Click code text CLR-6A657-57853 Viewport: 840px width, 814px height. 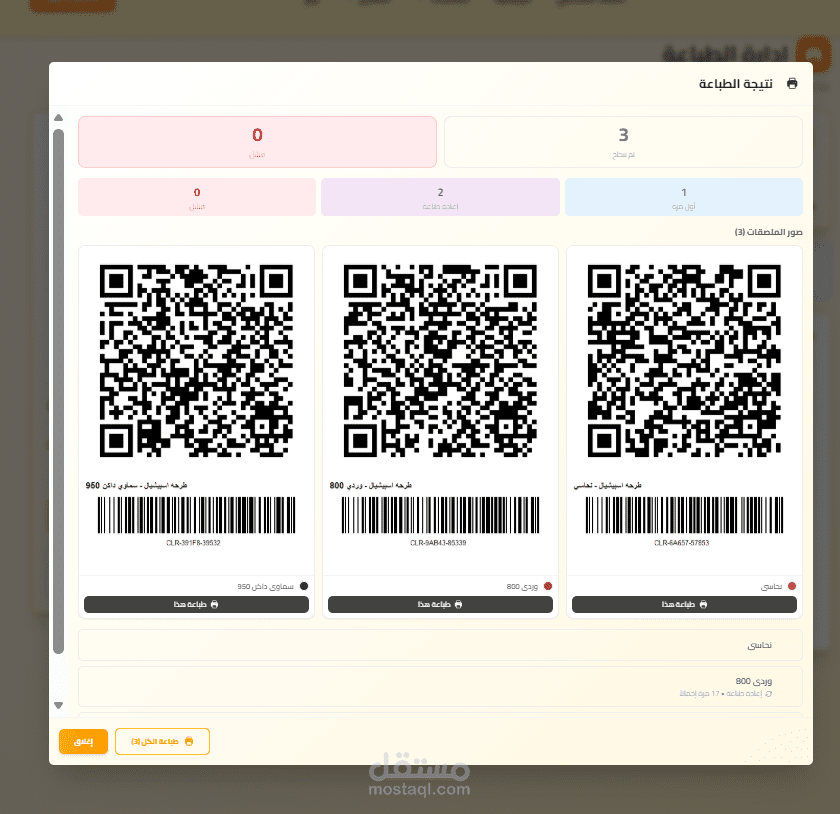pos(681,543)
